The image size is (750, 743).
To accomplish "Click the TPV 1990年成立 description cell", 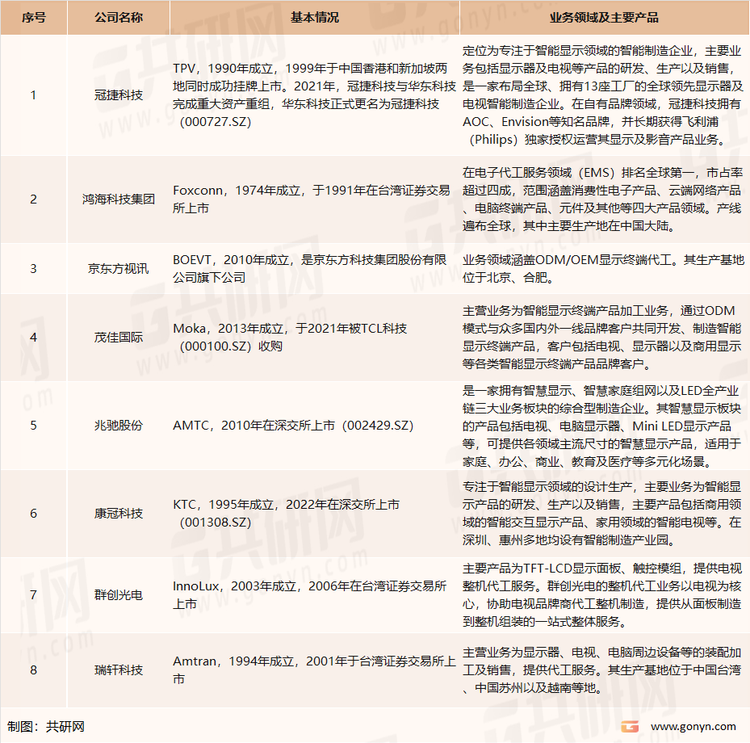I will tap(314, 95).
